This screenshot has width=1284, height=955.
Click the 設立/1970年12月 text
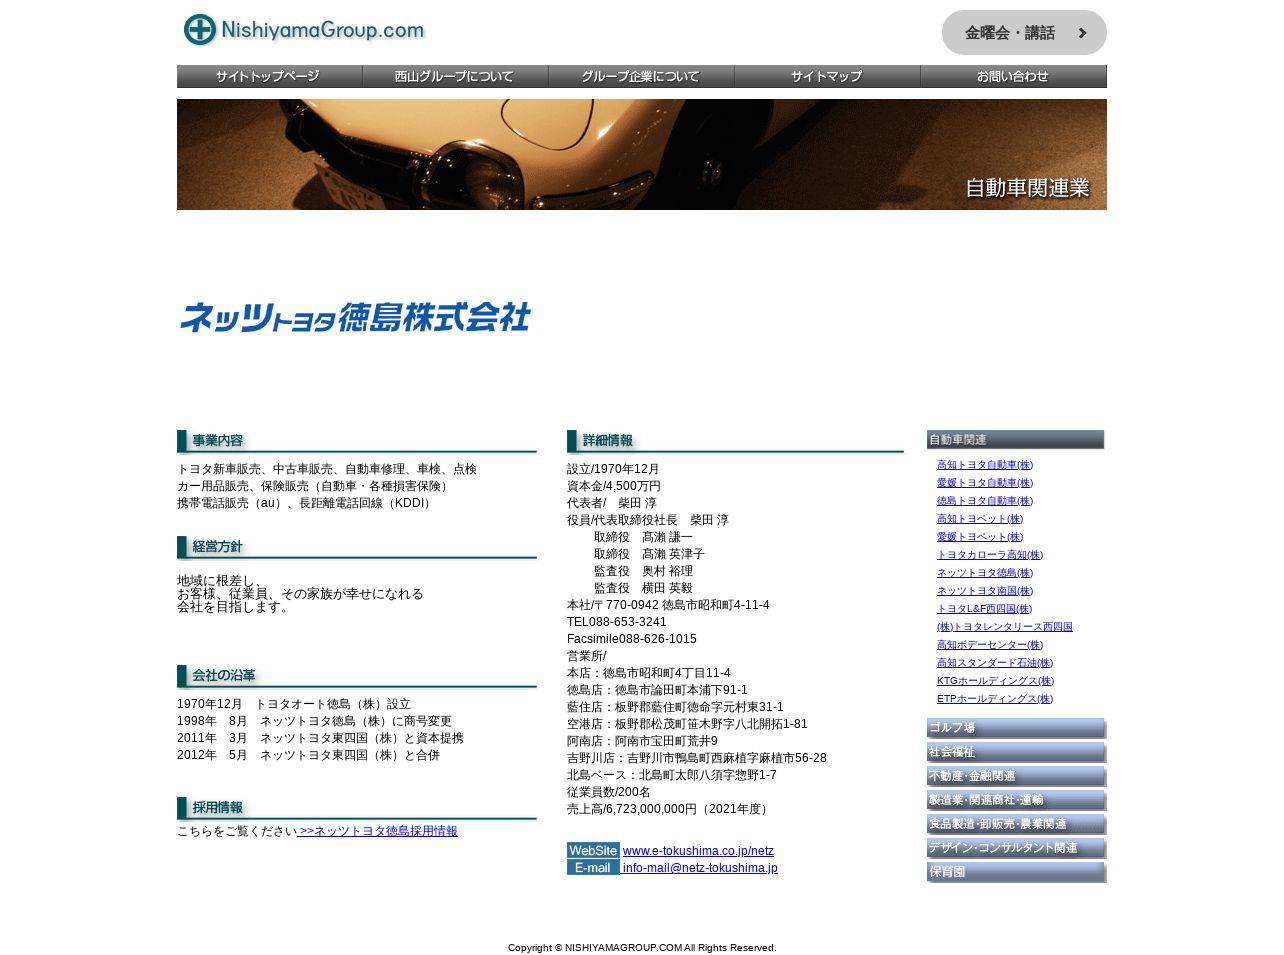tap(613, 469)
